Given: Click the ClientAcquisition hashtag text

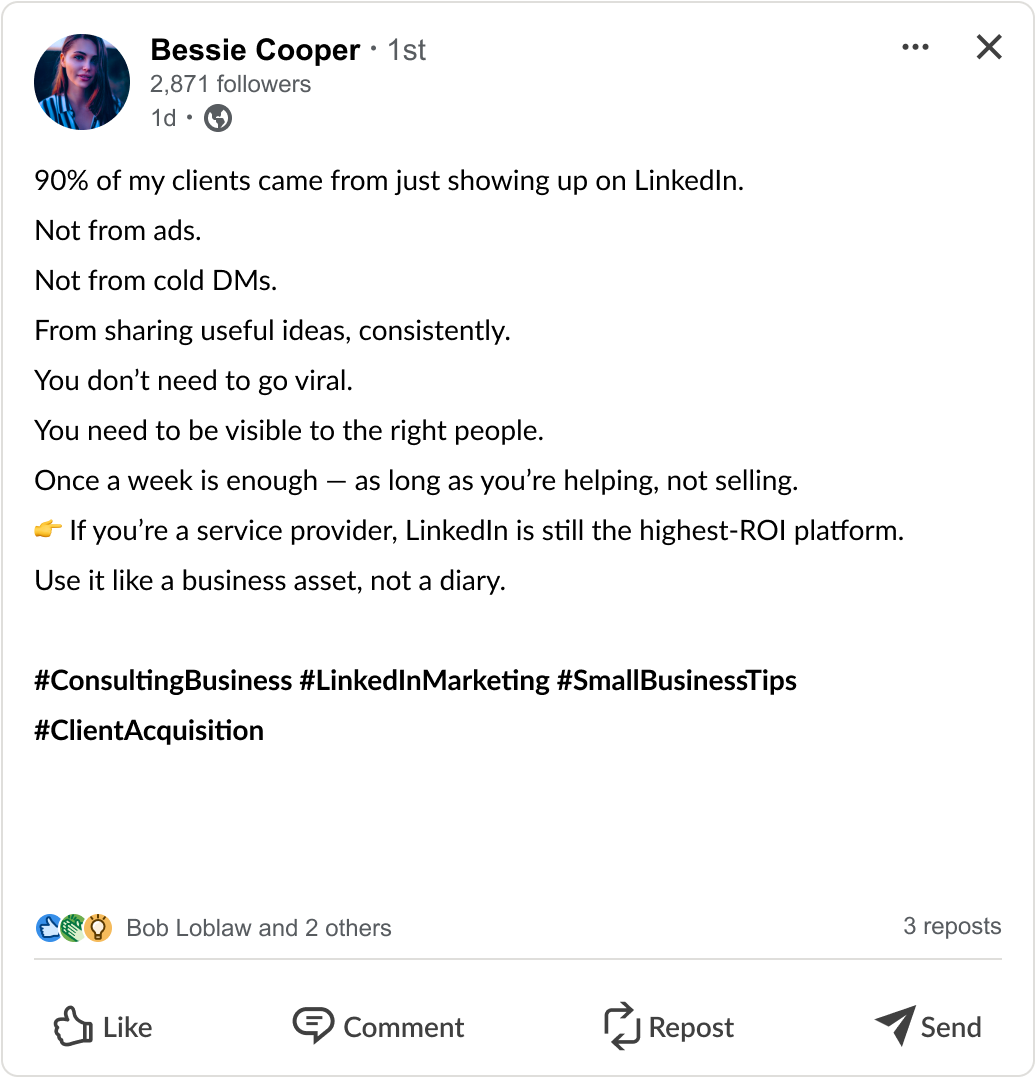Looking at the screenshot, I should (150, 730).
